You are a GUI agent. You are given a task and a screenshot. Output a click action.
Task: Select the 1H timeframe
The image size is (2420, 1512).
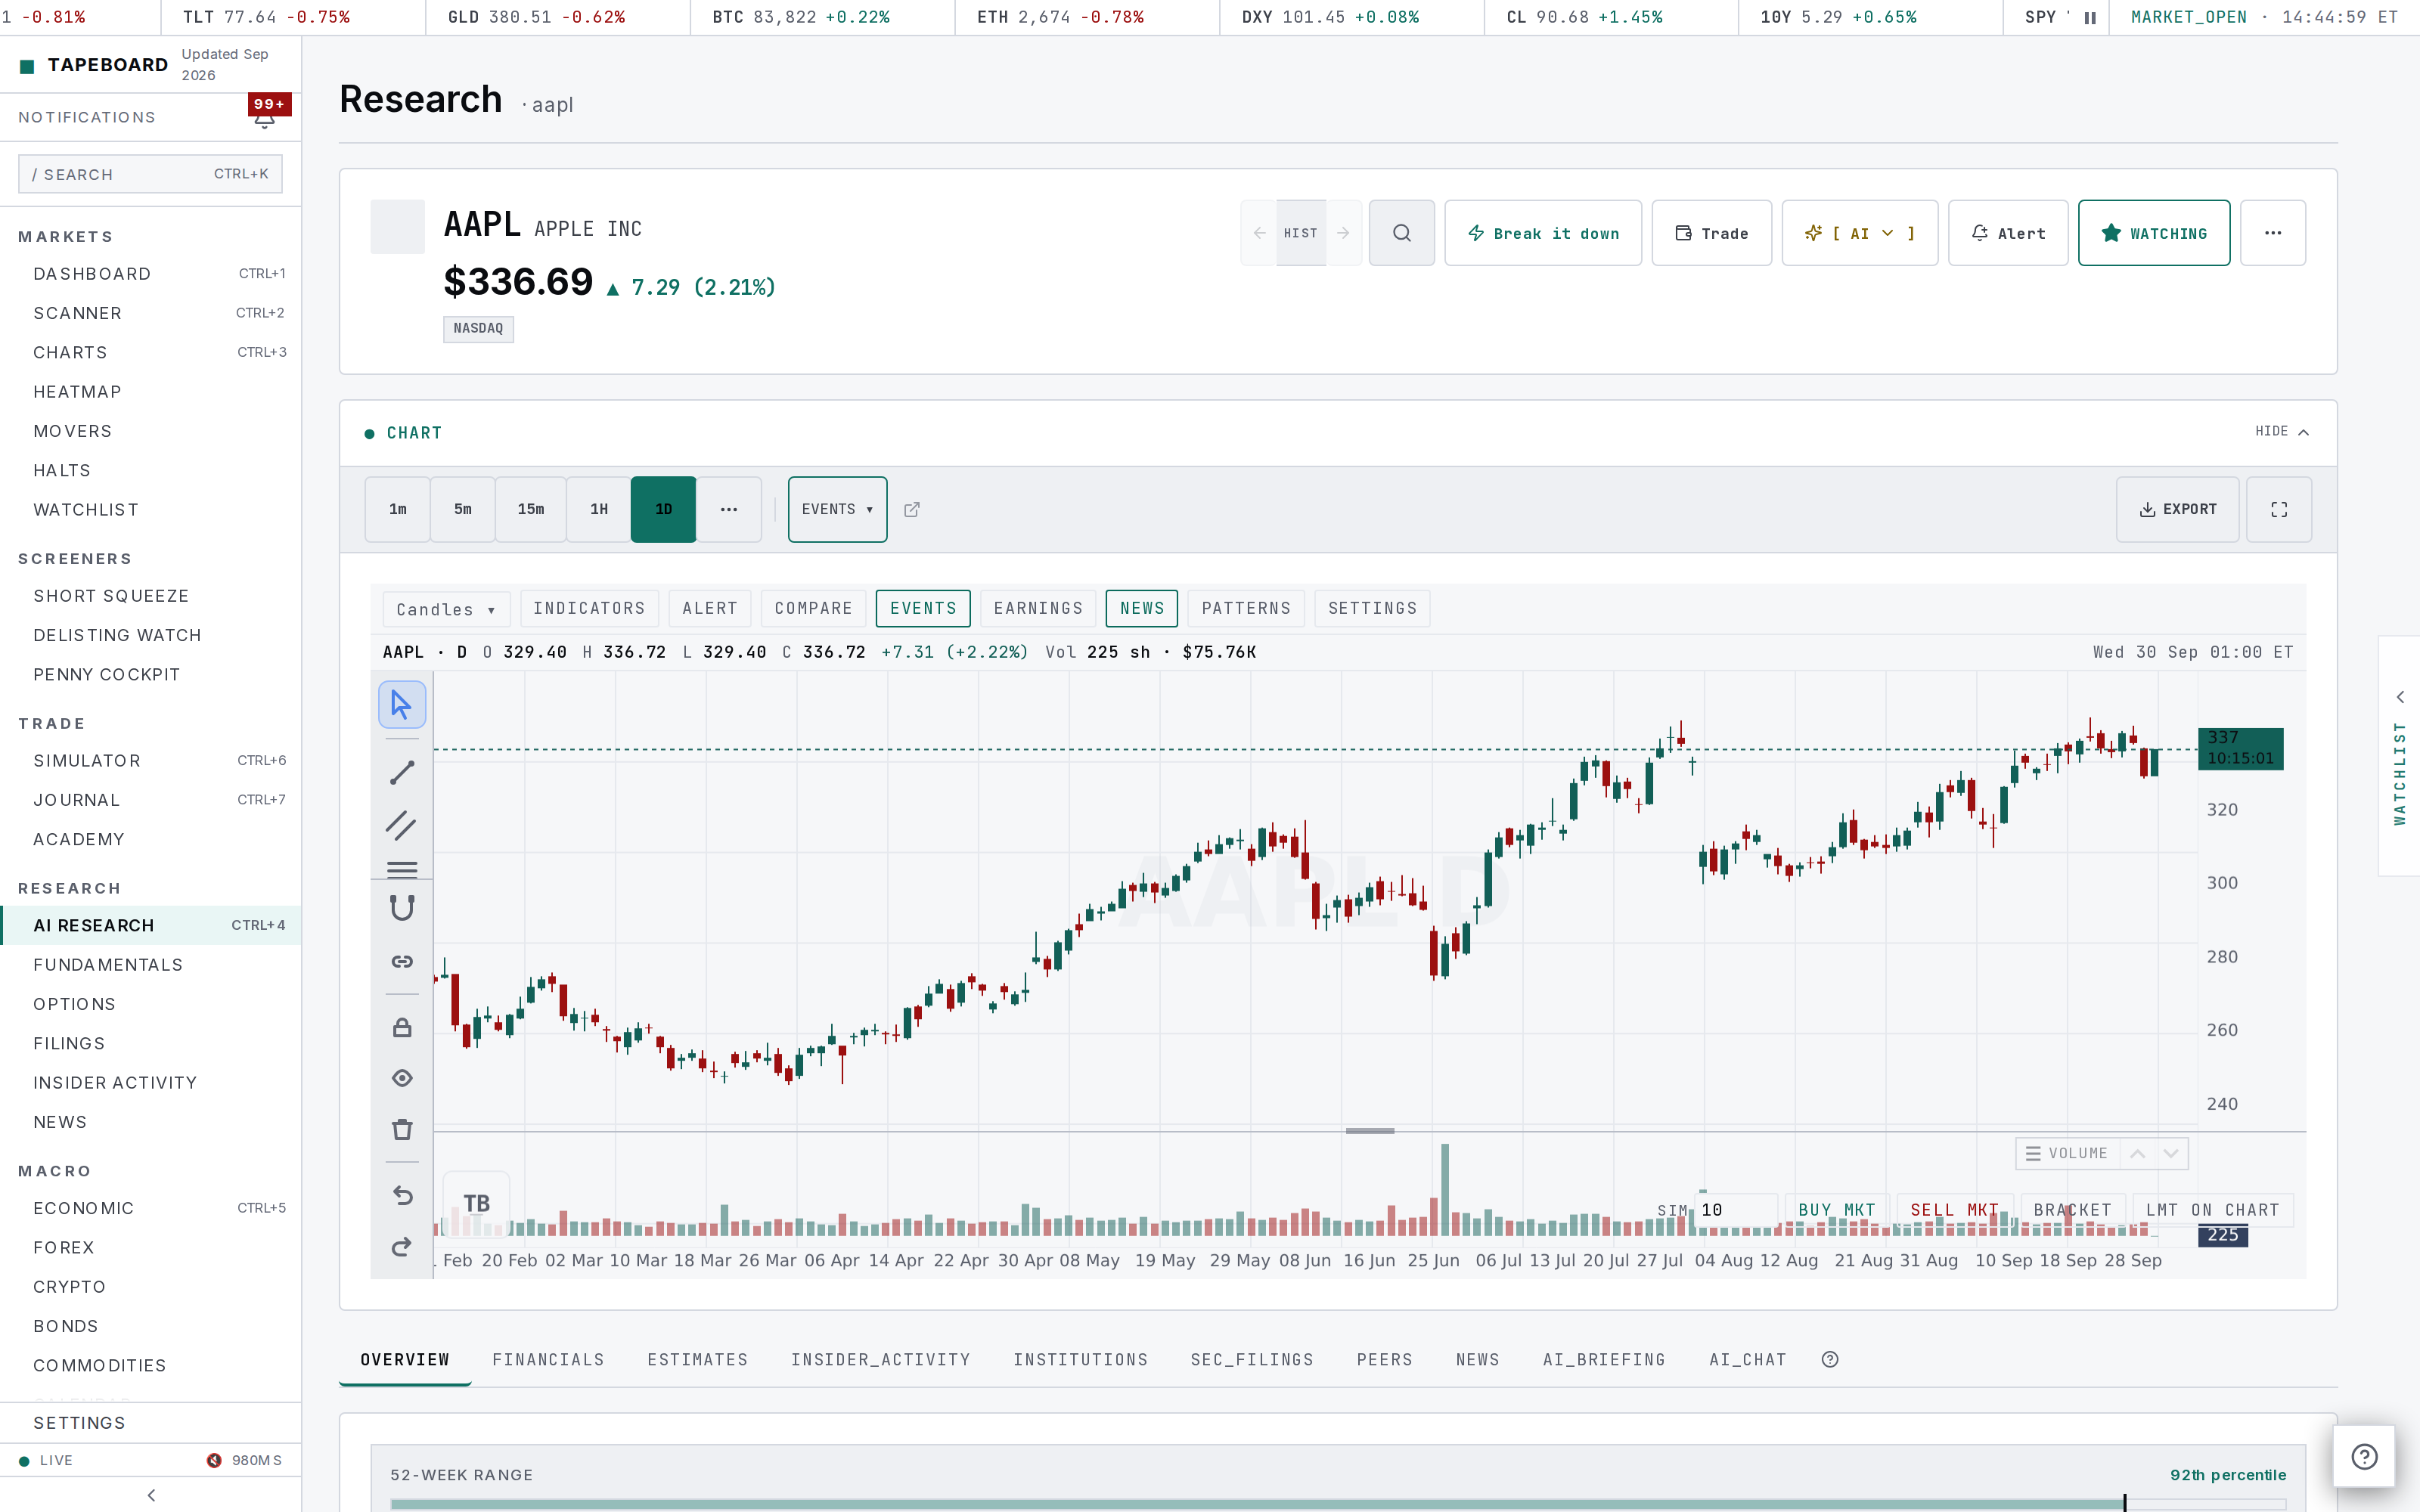598,510
